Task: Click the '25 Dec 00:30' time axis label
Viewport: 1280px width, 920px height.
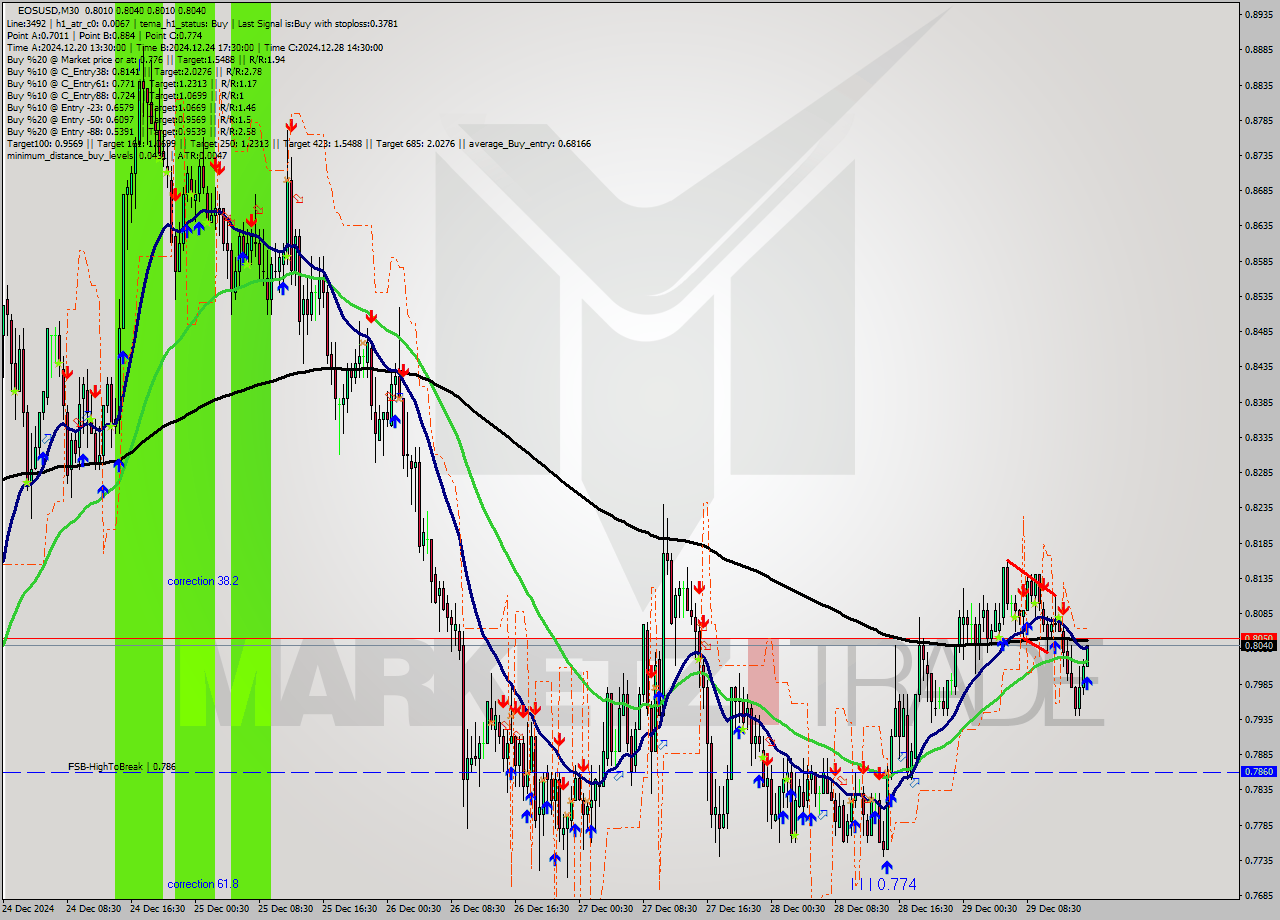Action: (222, 909)
